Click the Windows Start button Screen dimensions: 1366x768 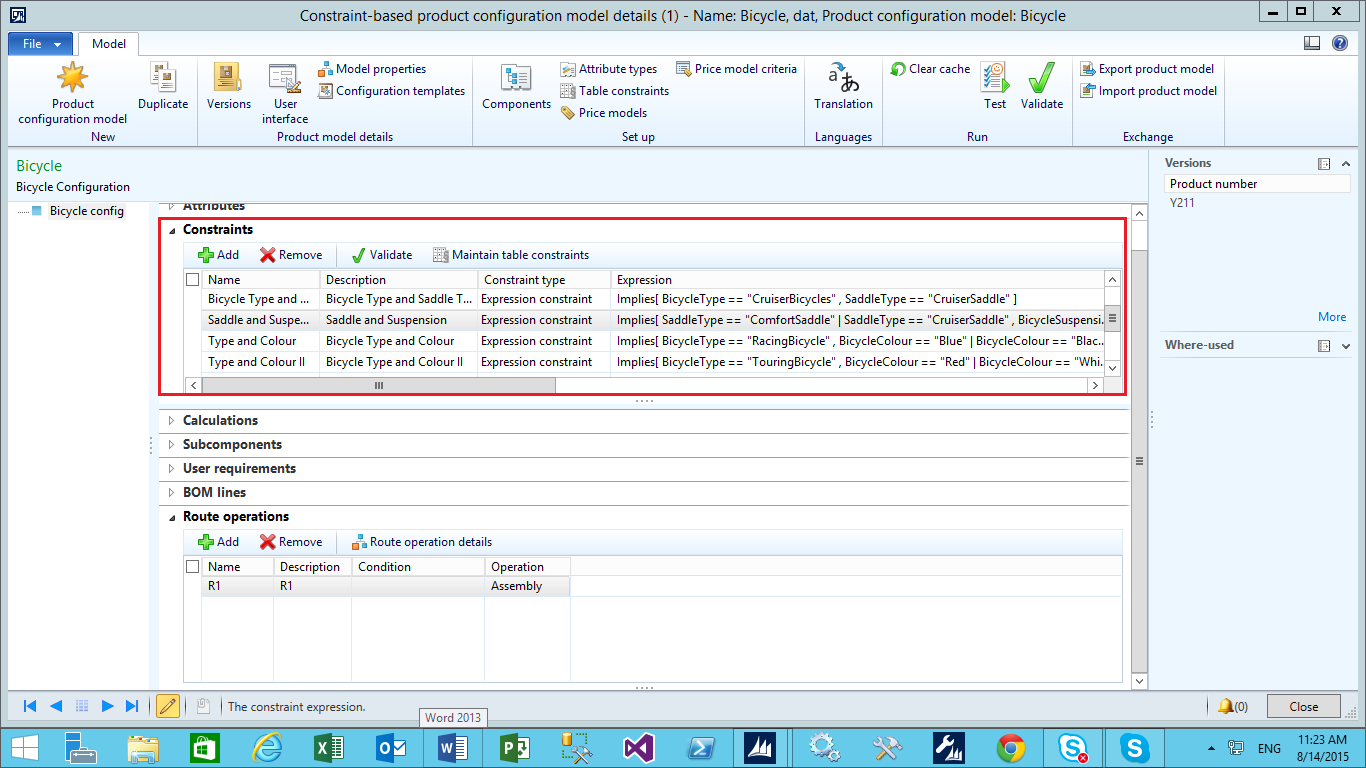[25, 747]
